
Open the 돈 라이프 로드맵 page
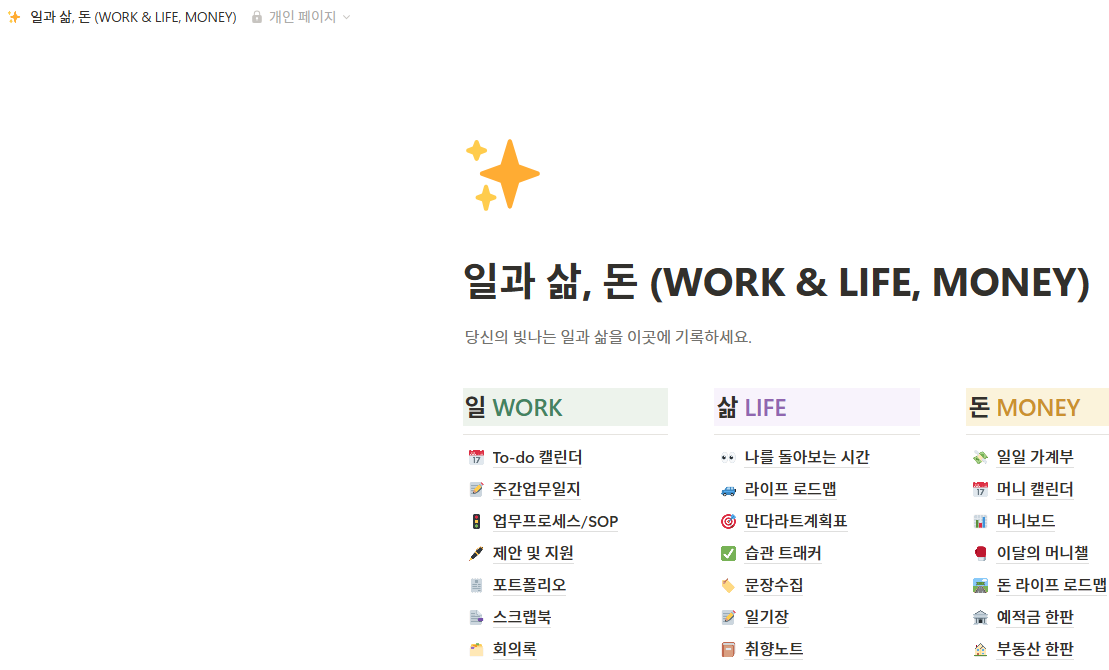(x=1052, y=585)
